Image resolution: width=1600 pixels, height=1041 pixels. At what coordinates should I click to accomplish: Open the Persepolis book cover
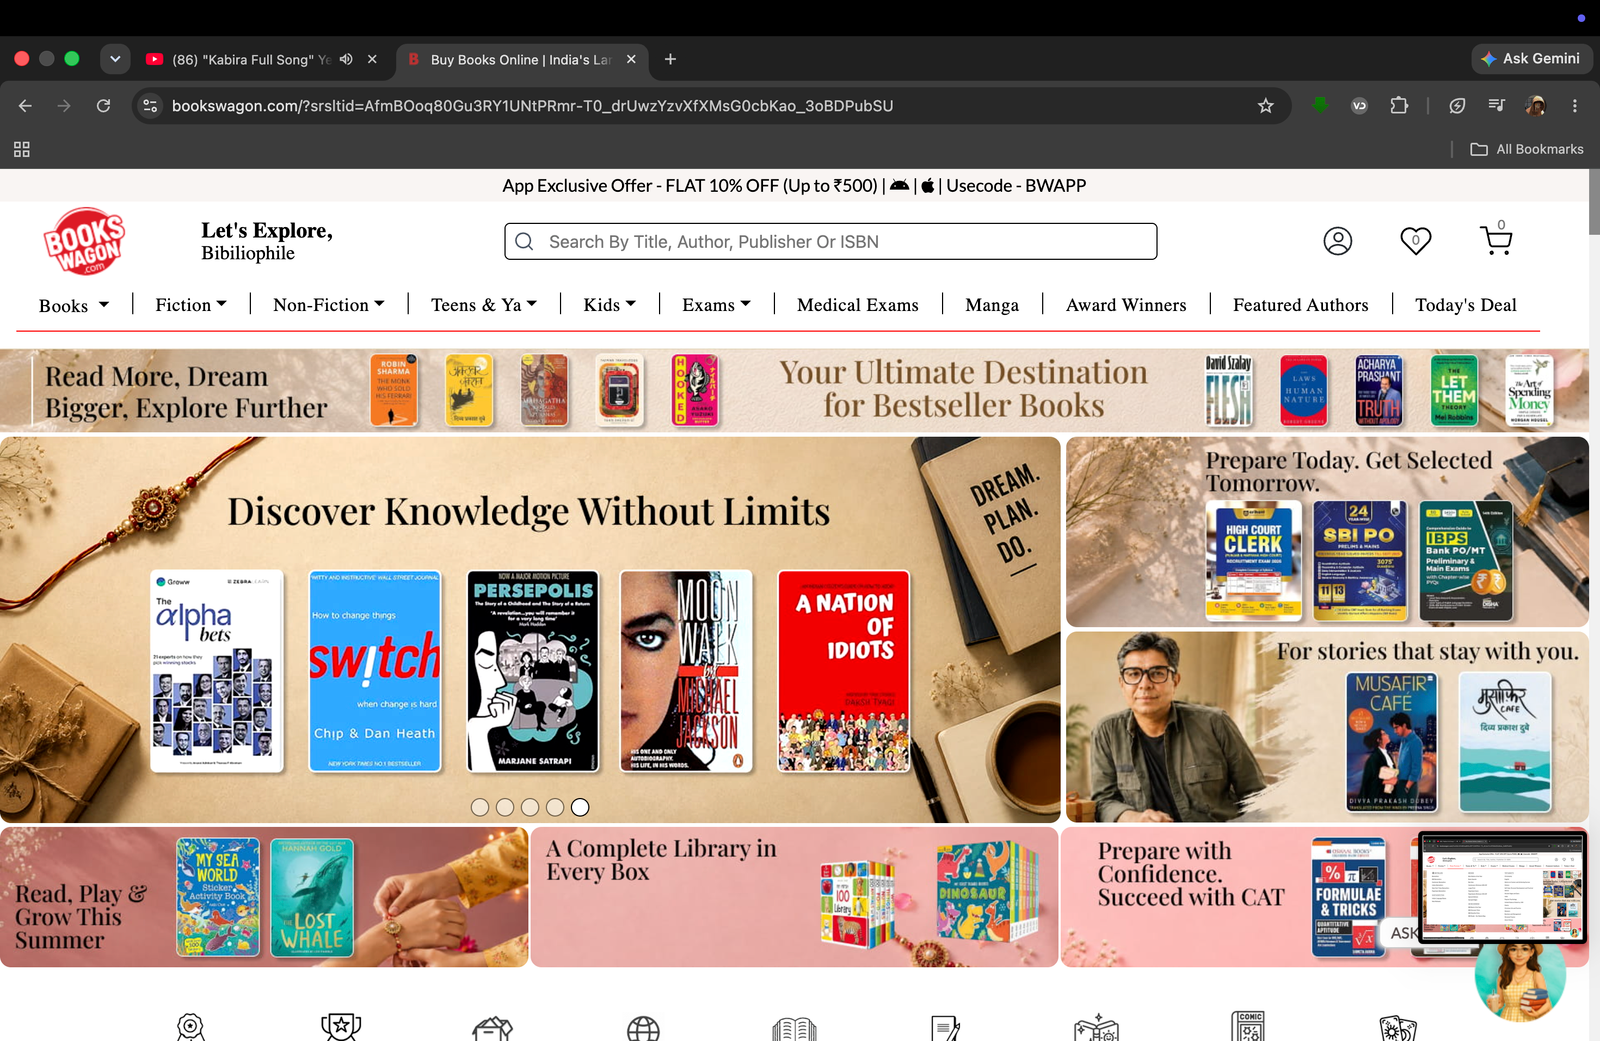pyautogui.click(x=533, y=671)
